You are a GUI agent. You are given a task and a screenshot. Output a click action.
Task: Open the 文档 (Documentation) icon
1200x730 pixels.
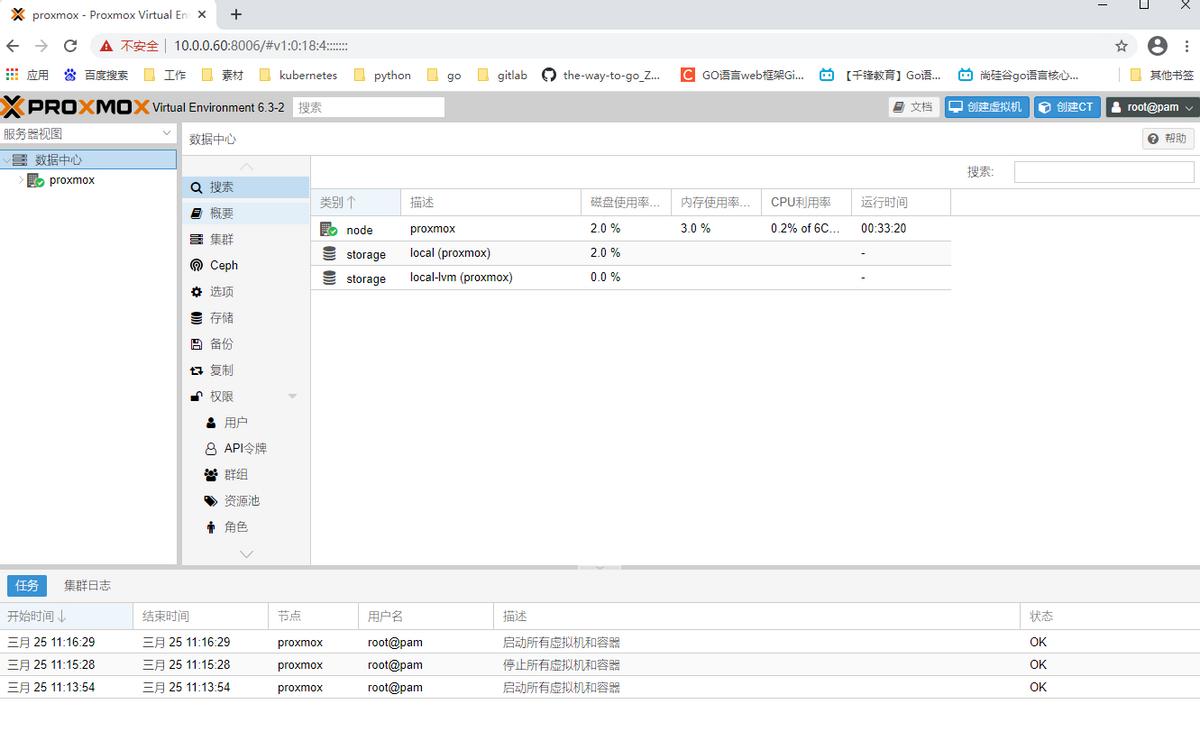pos(913,106)
